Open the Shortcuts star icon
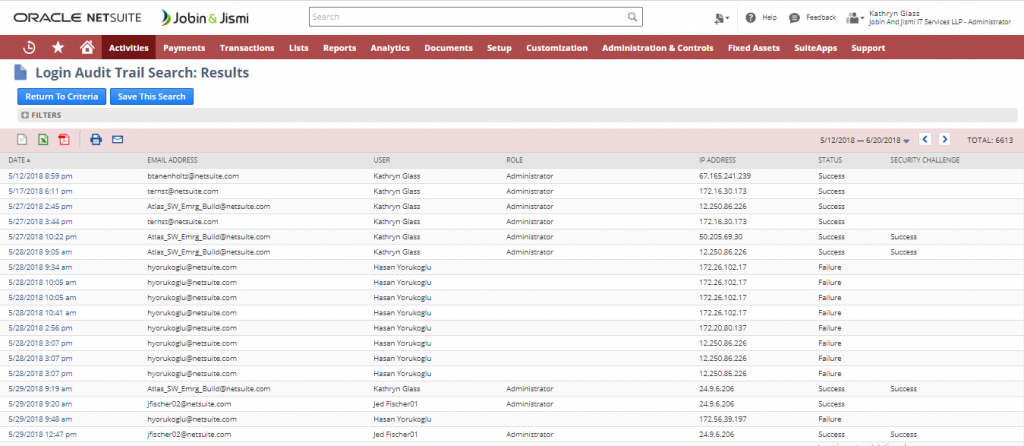This screenshot has height=446, width=1024. tap(58, 47)
